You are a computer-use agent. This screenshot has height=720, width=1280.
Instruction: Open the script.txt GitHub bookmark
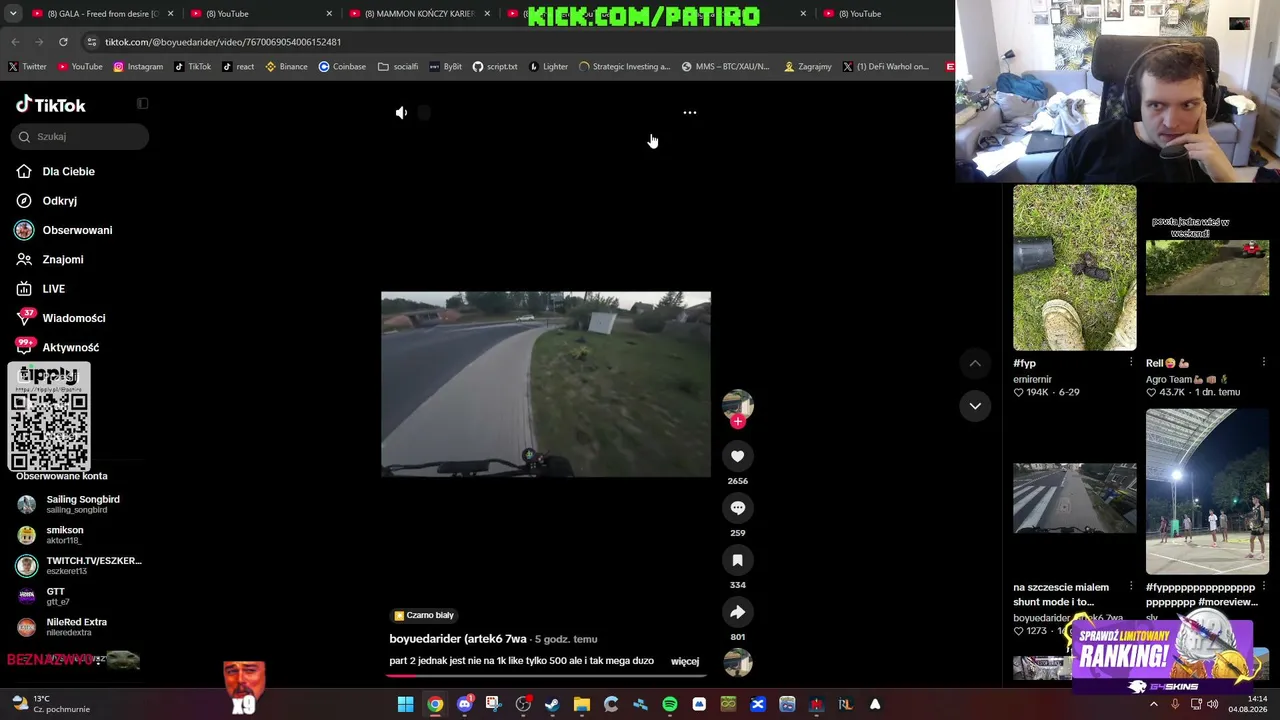click(495, 67)
